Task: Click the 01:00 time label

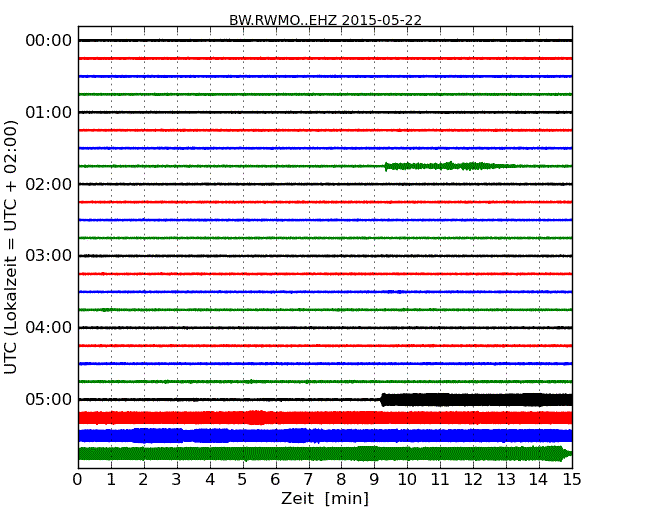Action: 49,112
